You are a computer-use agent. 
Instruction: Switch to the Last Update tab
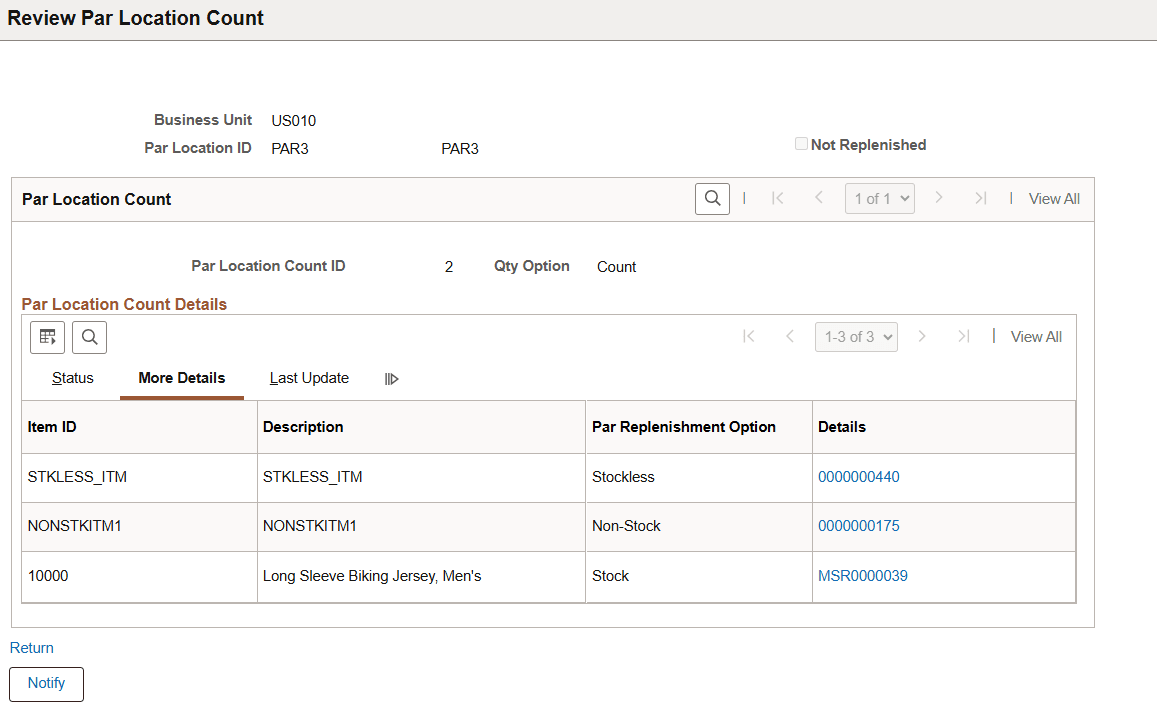(309, 378)
